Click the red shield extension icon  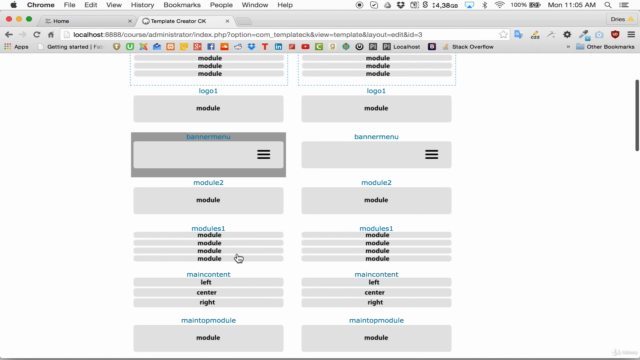click(615, 35)
